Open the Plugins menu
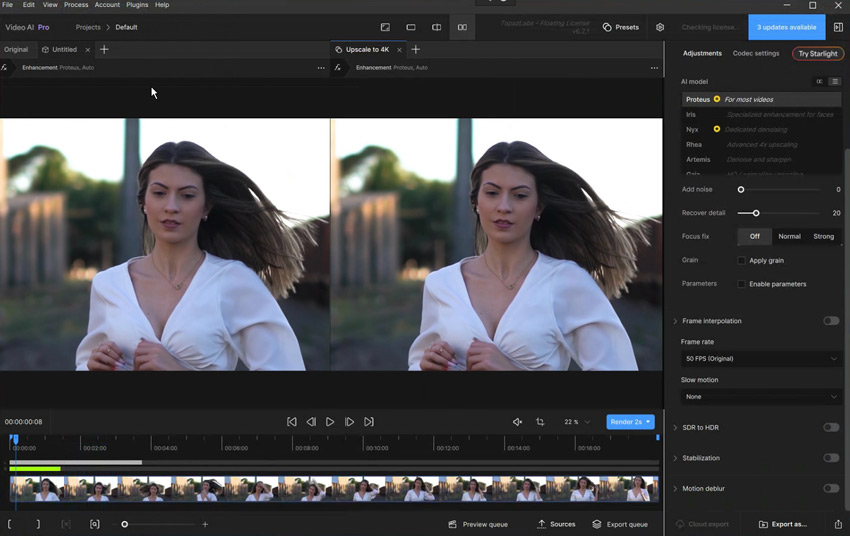 (137, 4)
